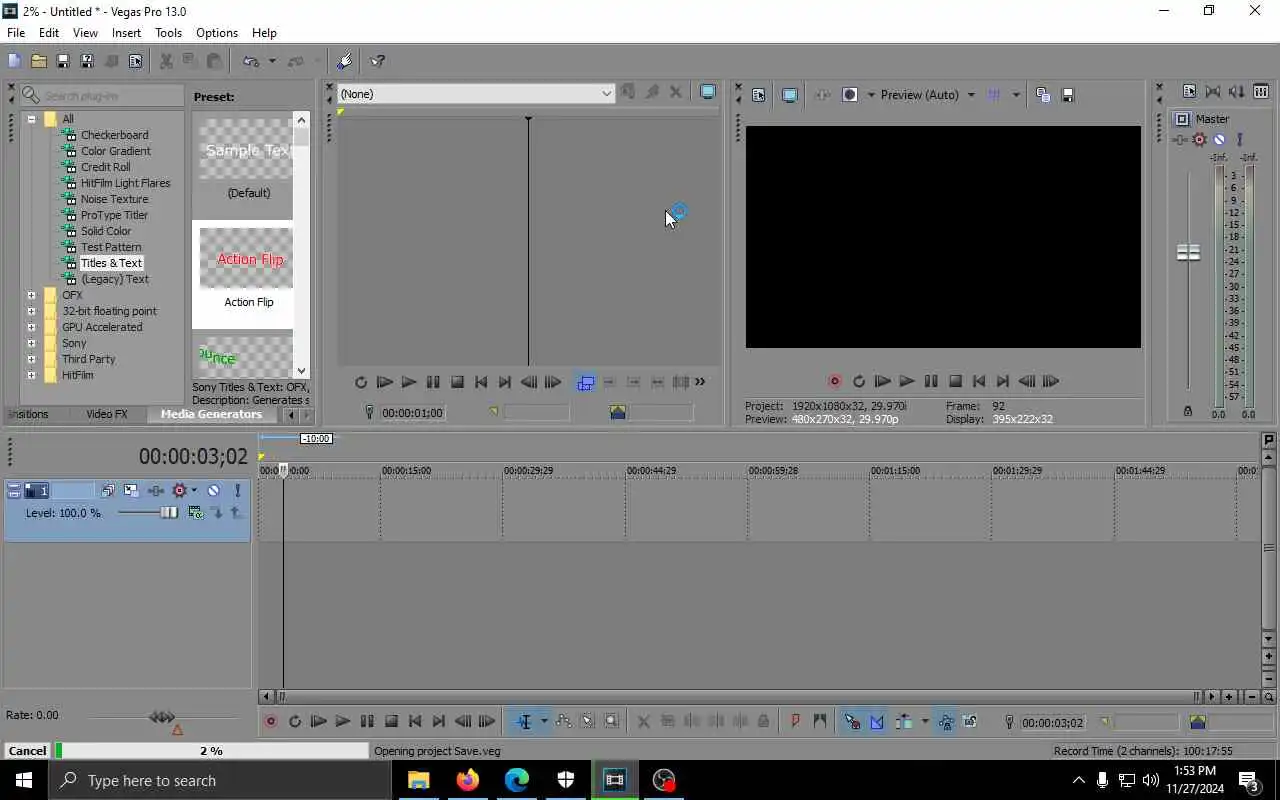Select the Normal Edit Tool in timeline toolbar
This screenshot has height=800, width=1280.
coord(524,721)
